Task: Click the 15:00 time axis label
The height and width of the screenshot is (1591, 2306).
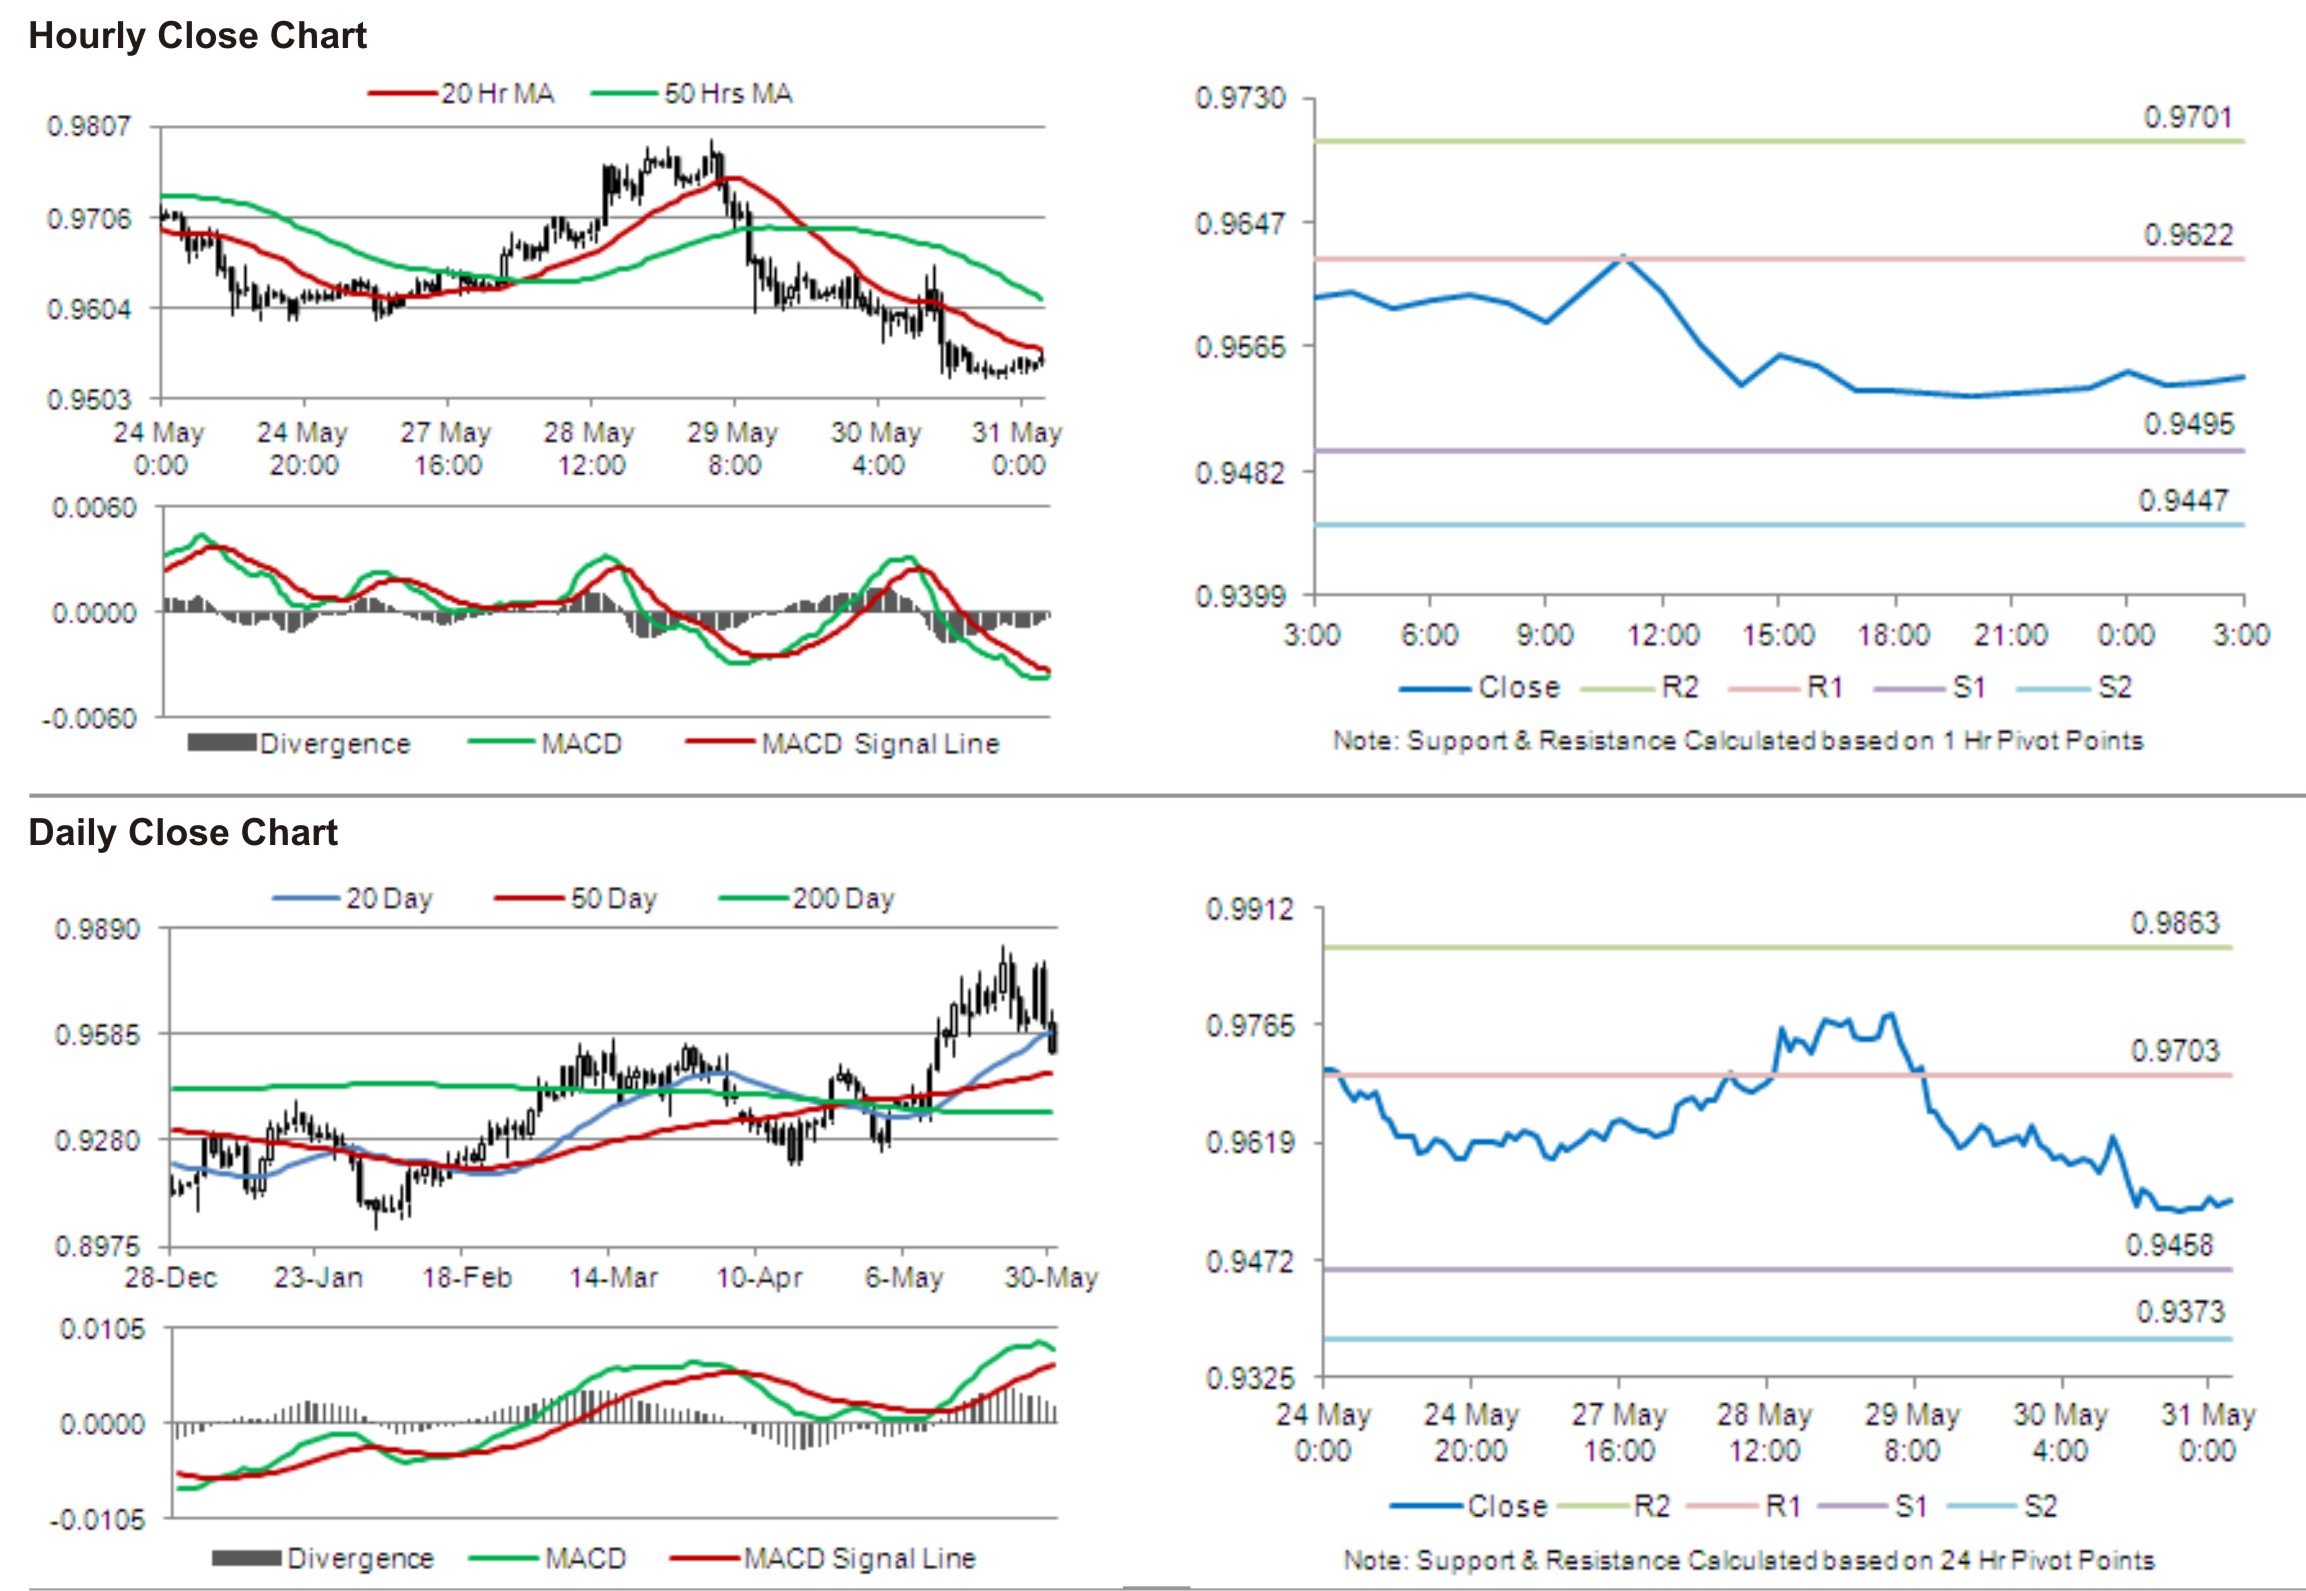Action: [1778, 634]
